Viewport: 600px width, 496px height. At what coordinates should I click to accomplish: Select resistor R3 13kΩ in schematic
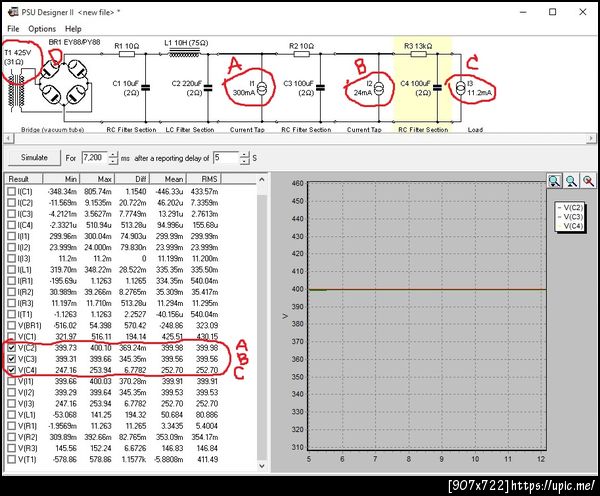[418, 54]
